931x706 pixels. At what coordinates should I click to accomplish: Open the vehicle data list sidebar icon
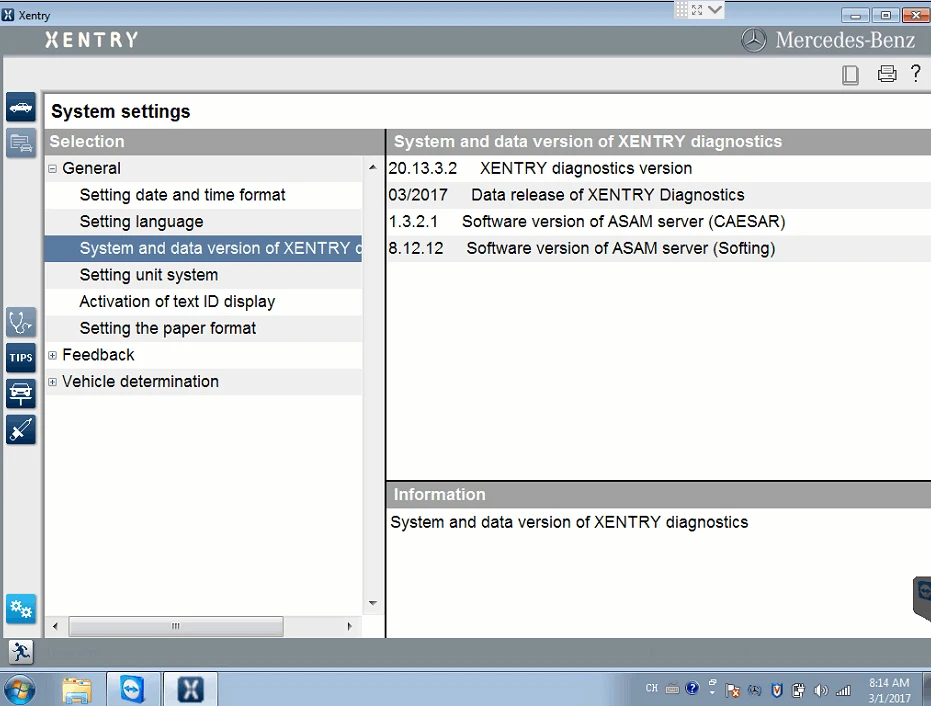[x=21, y=143]
